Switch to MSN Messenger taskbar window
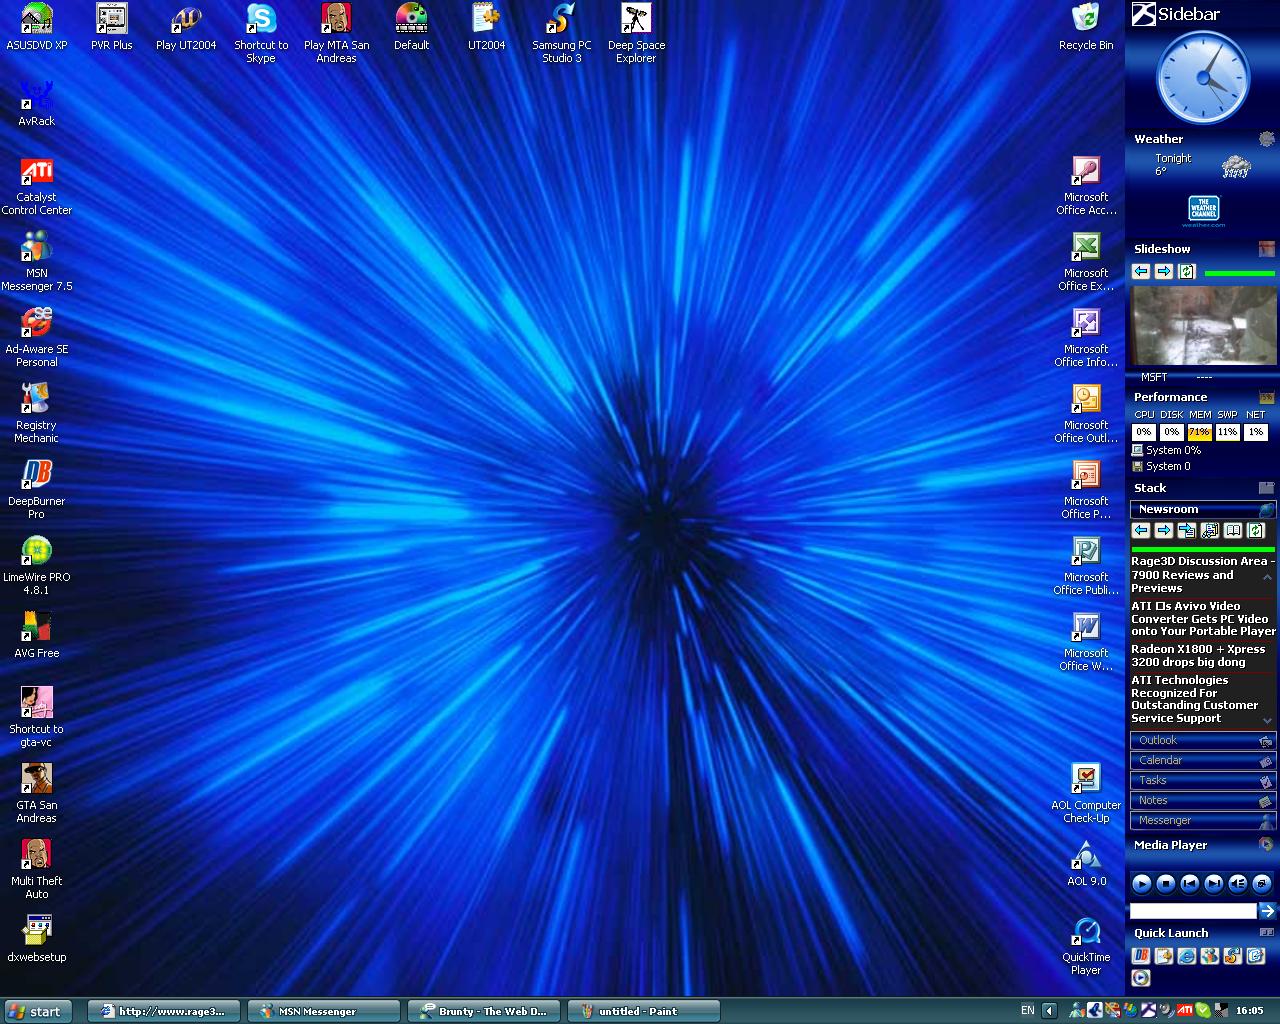Image resolution: width=1280 pixels, height=1024 pixels. [323, 1011]
